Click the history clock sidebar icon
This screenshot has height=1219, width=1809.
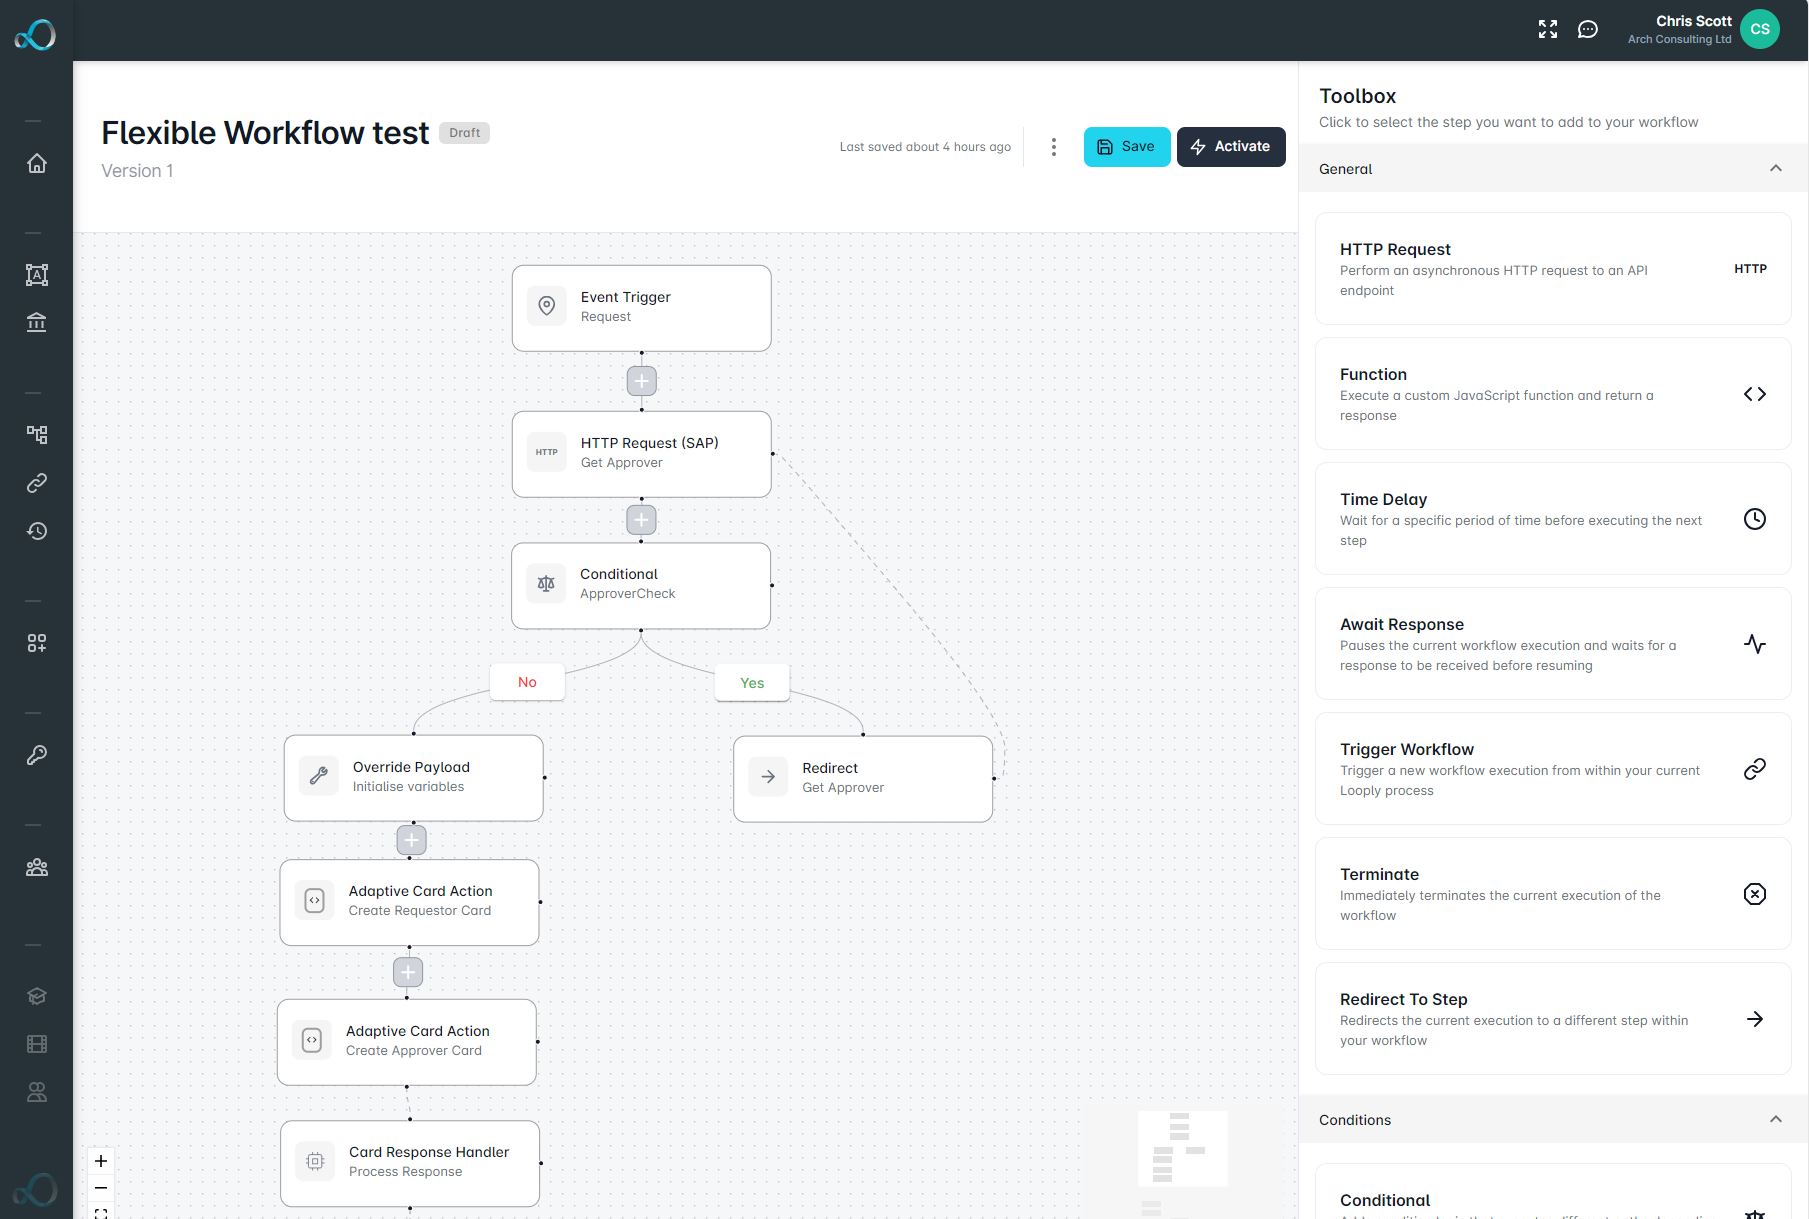[x=37, y=531]
